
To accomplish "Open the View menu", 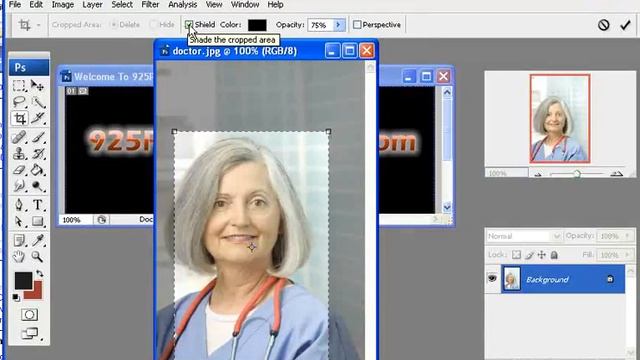I will coord(214,5).
